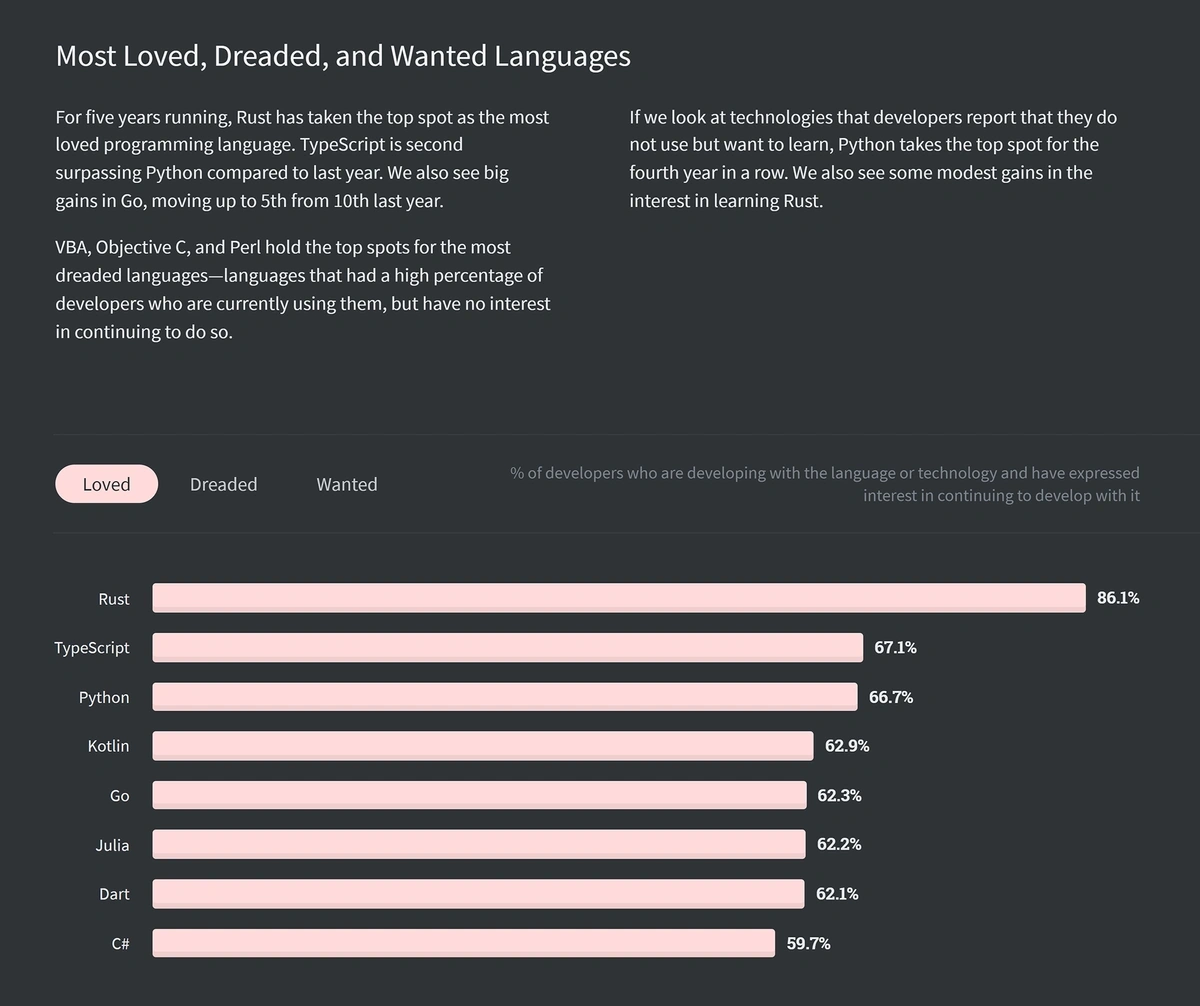
Task: Click the chart description text
Action: [x=825, y=484]
